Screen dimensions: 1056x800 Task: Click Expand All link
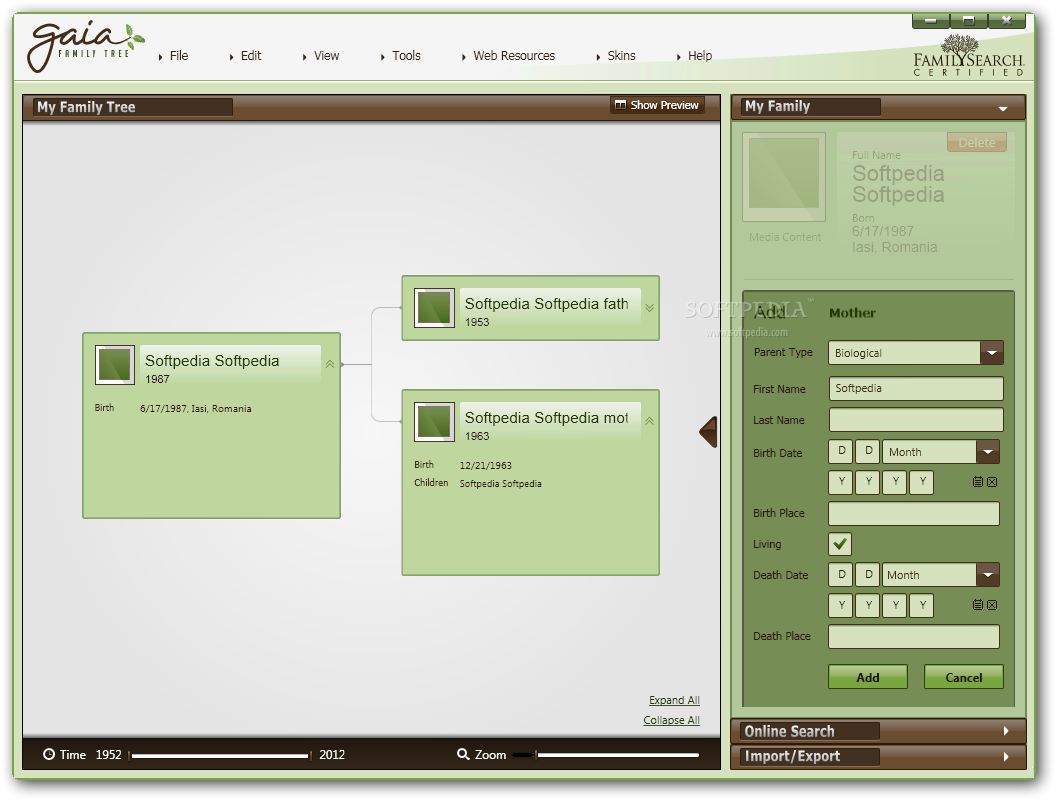pos(674,700)
